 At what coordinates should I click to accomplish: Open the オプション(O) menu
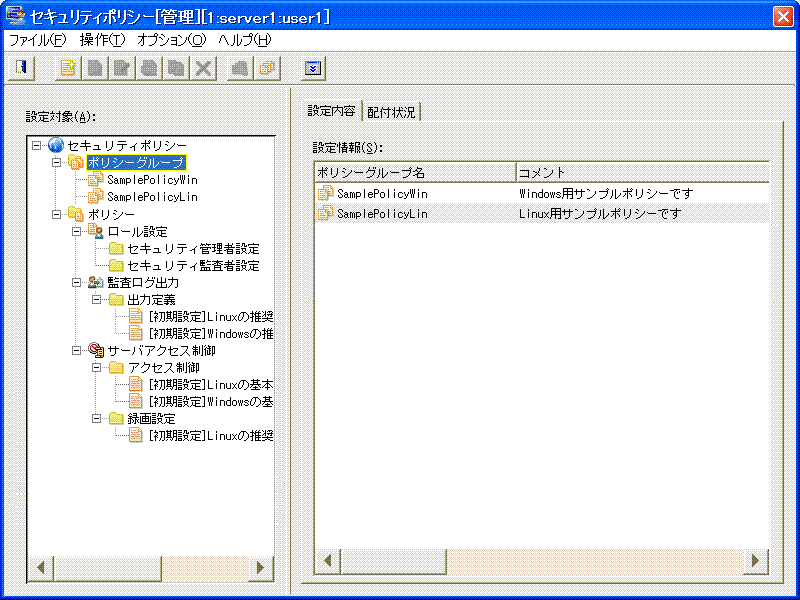[171, 40]
